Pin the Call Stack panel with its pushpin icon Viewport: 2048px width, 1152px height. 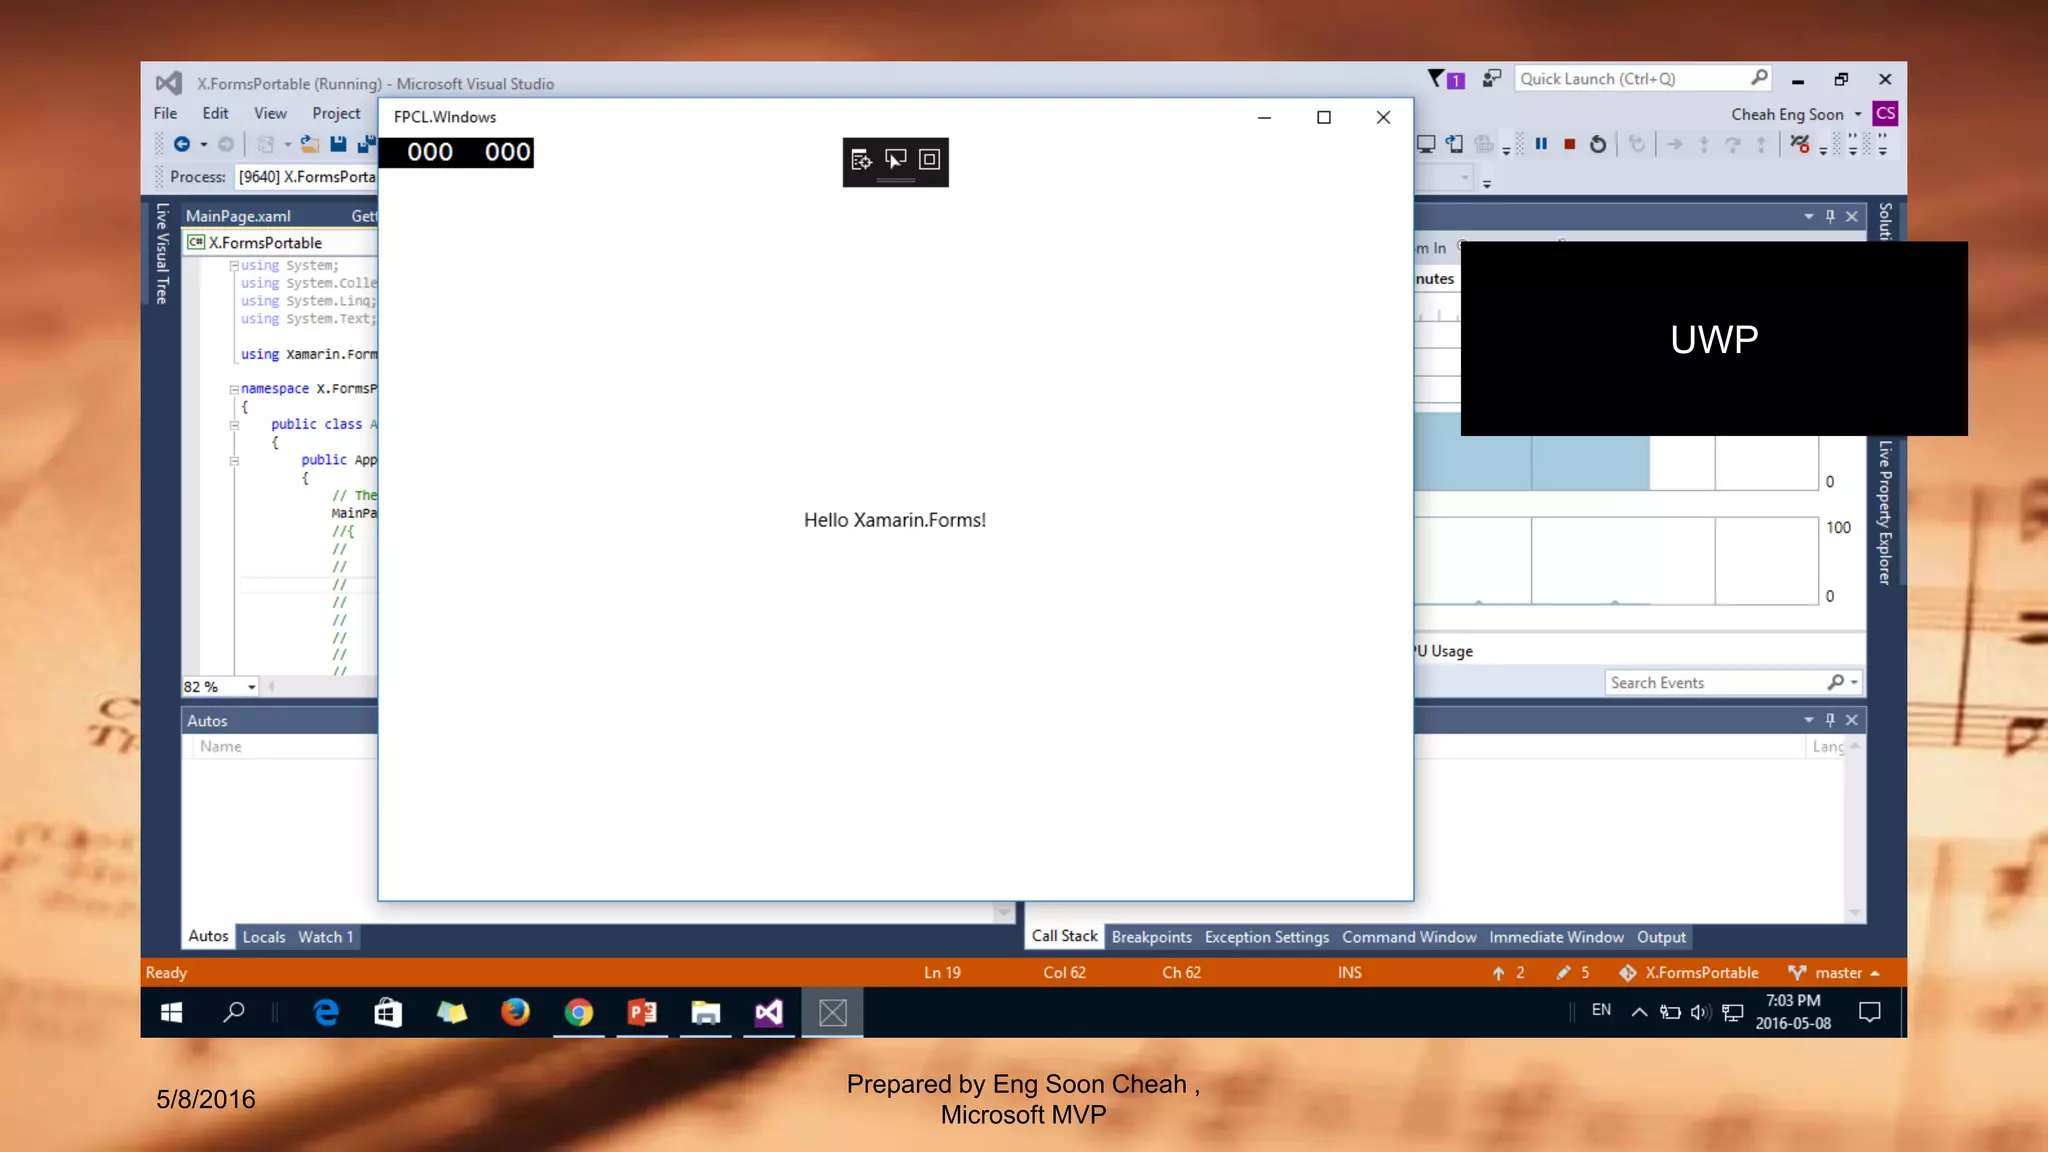point(1830,720)
